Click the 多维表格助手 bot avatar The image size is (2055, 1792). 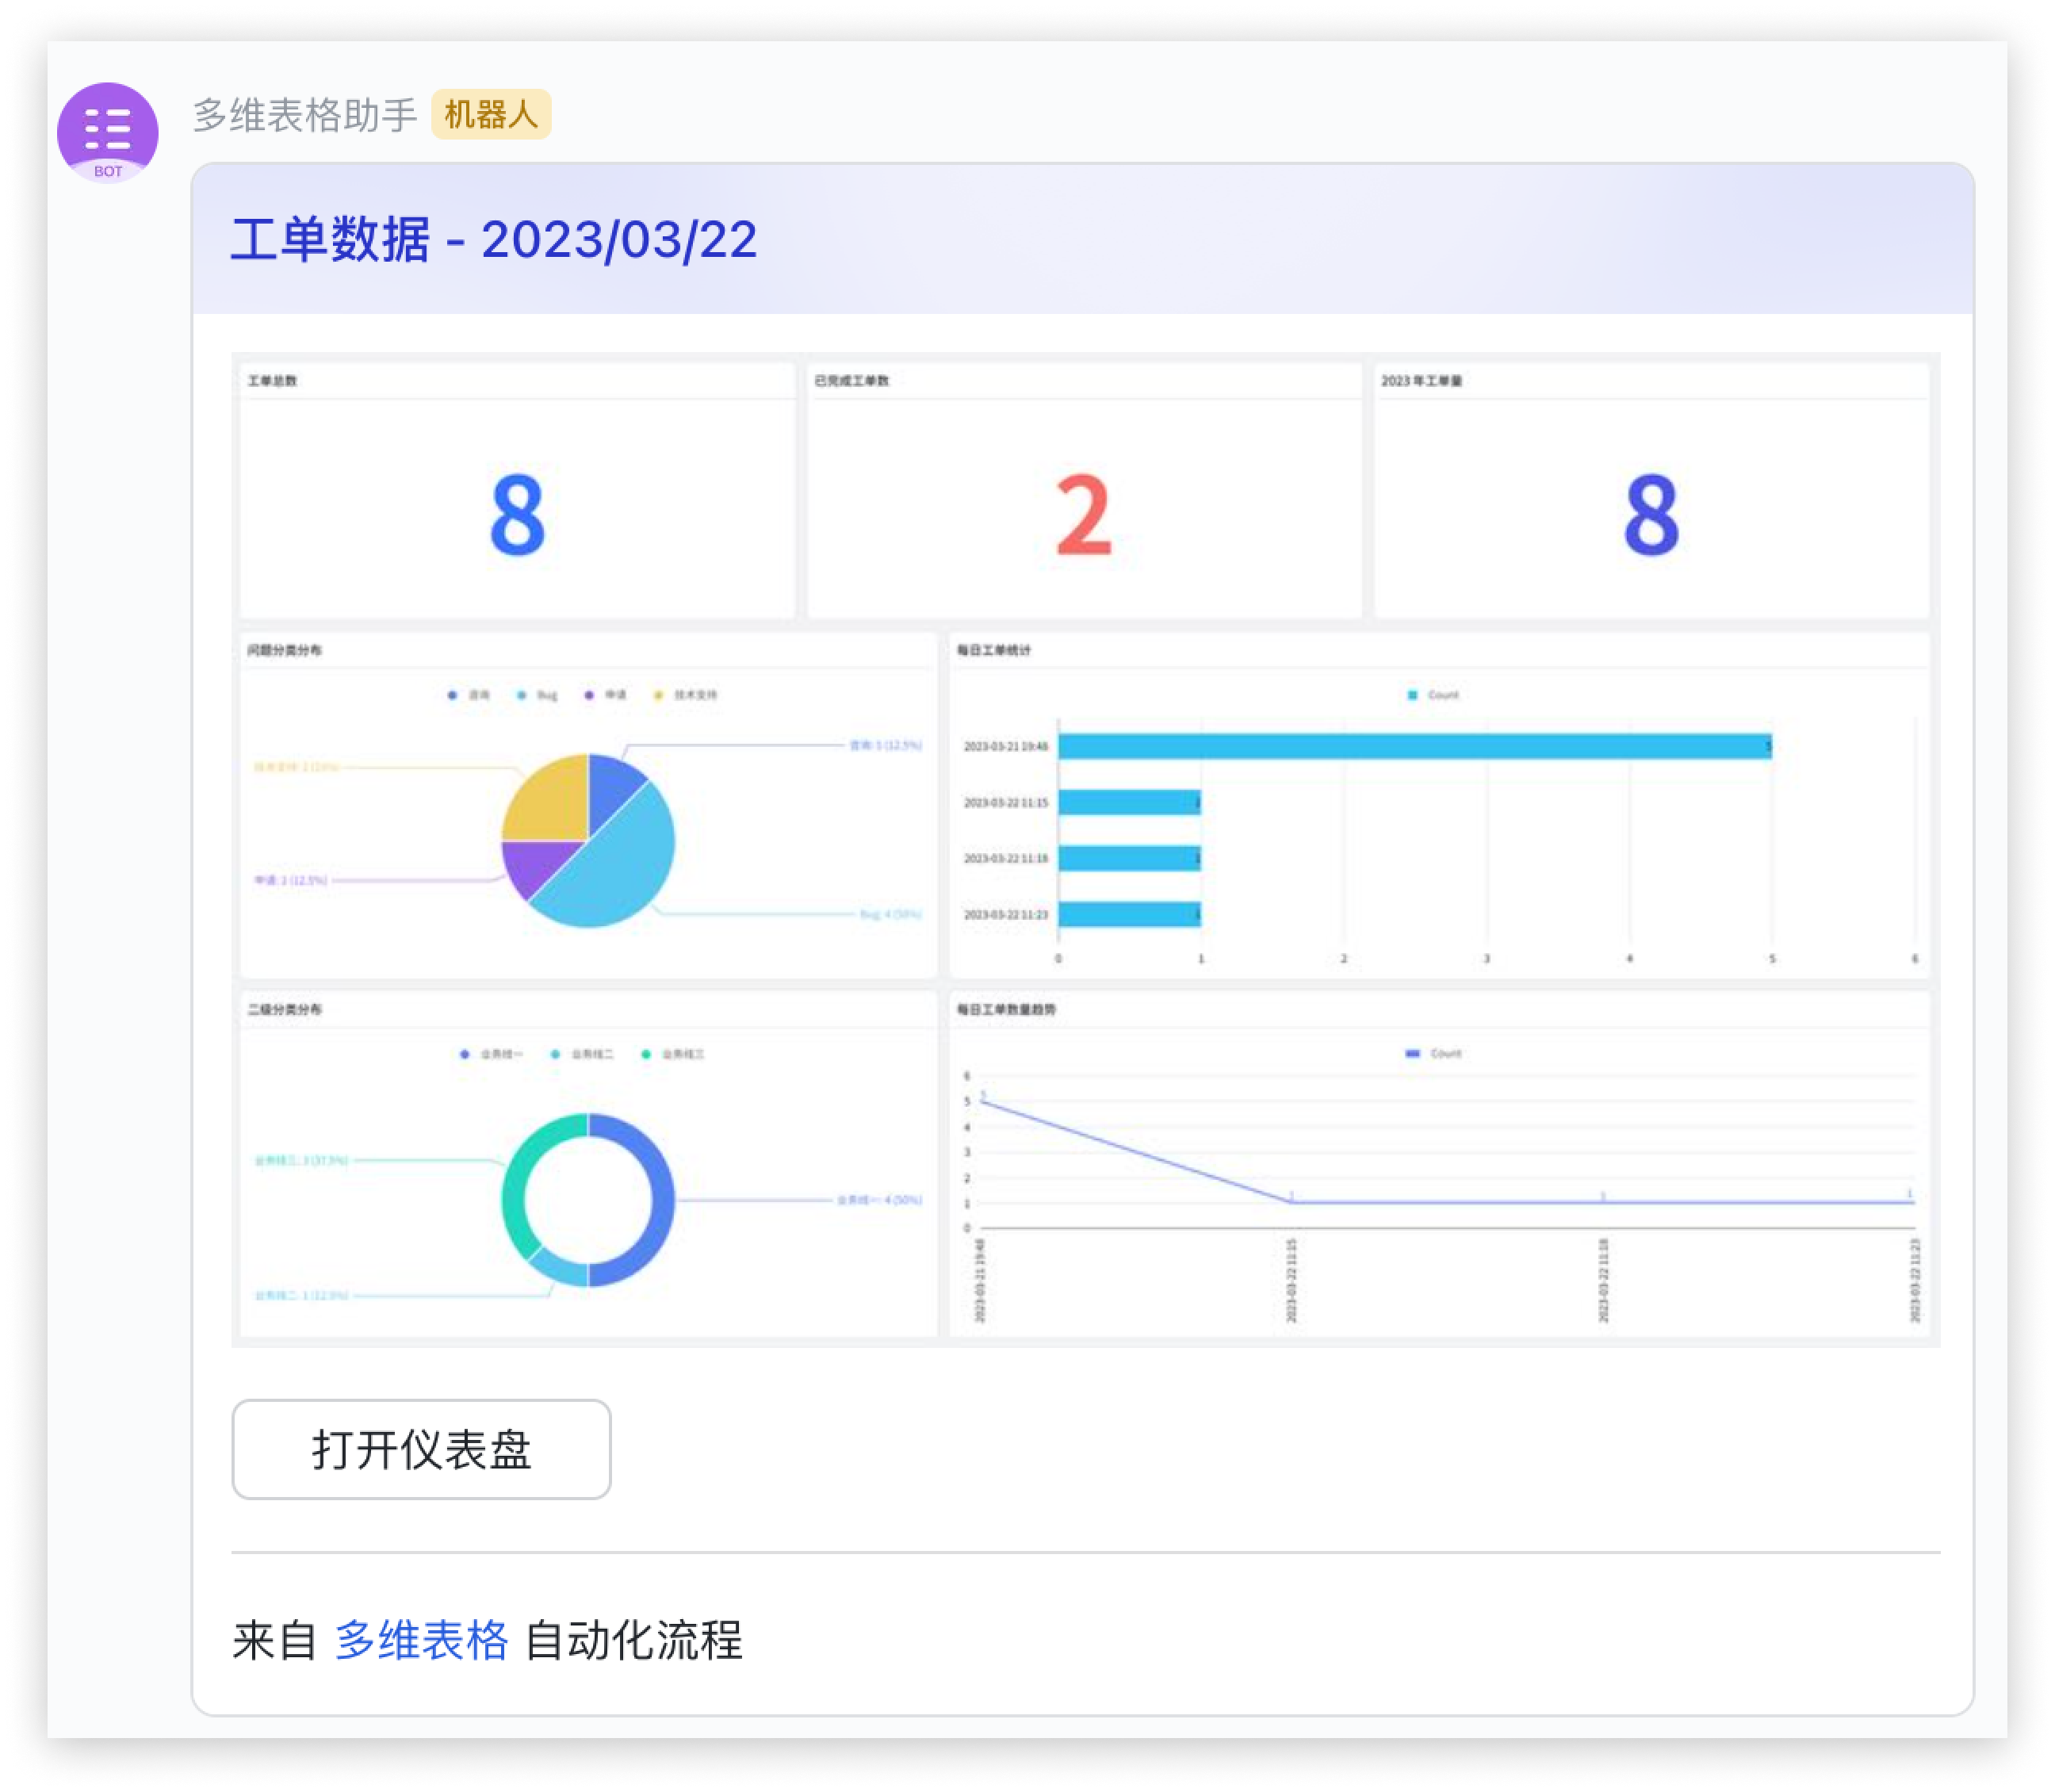(x=107, y=132)
